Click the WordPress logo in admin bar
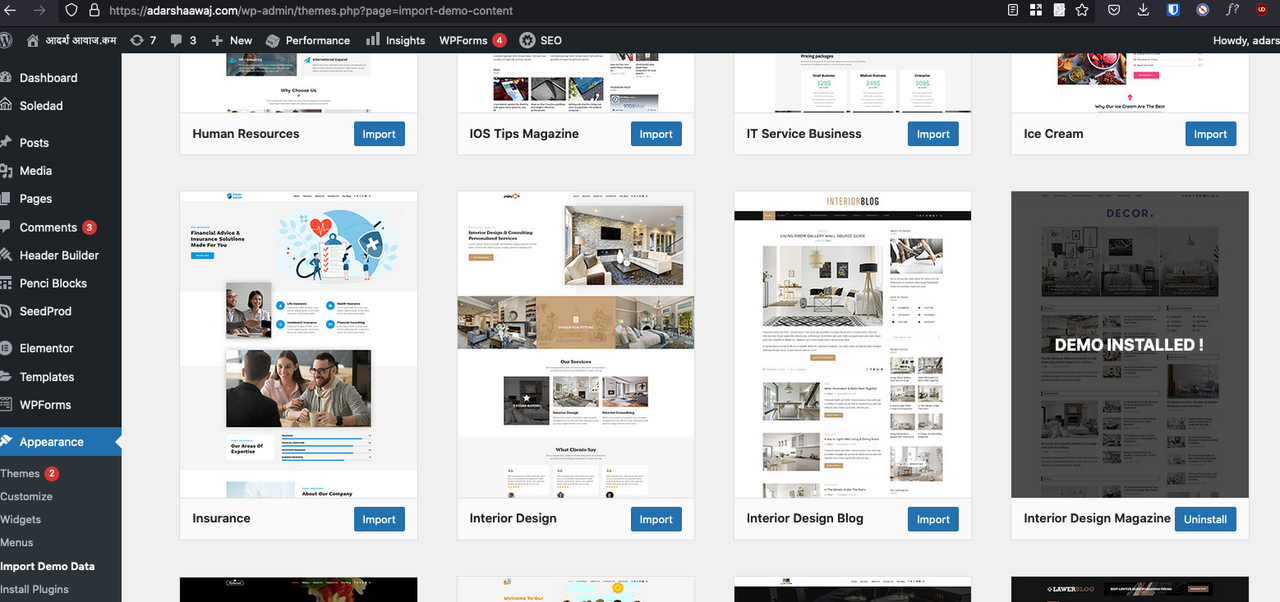Screen dimensions: 1280x602 click(5, 40)
